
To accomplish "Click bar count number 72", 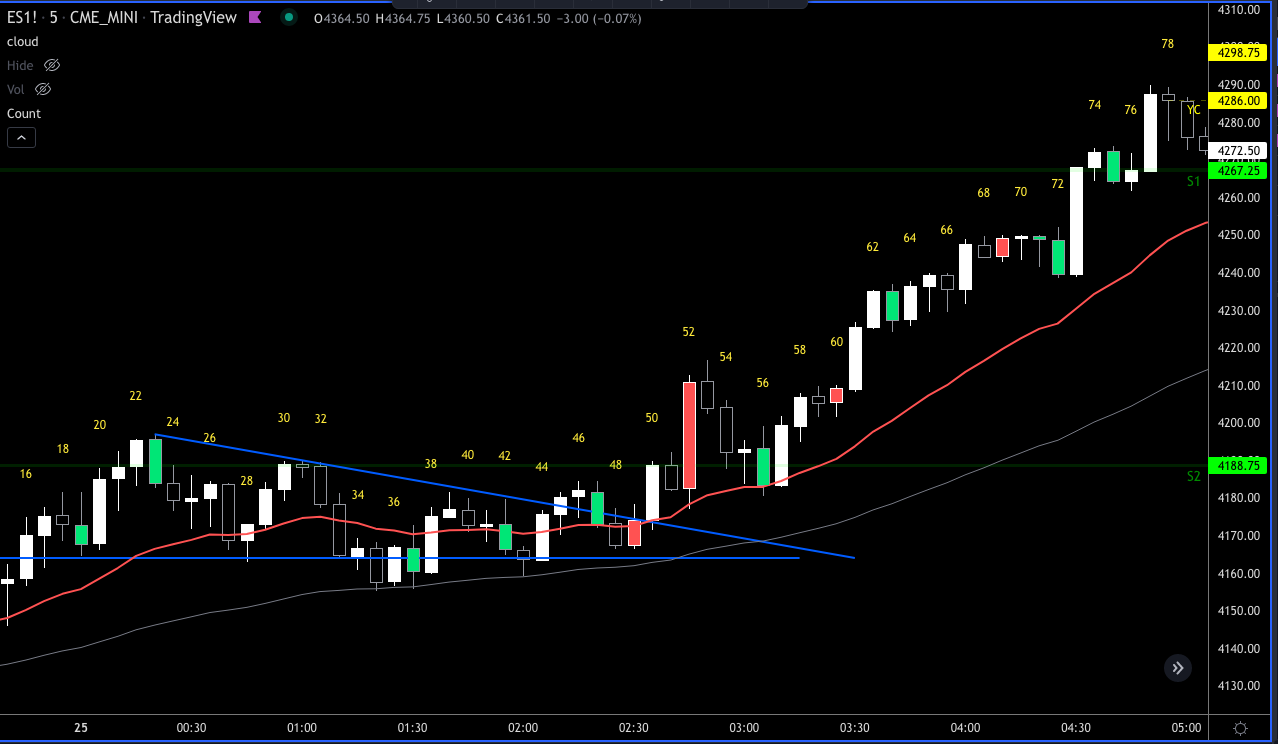I will tap(1057, 184).
